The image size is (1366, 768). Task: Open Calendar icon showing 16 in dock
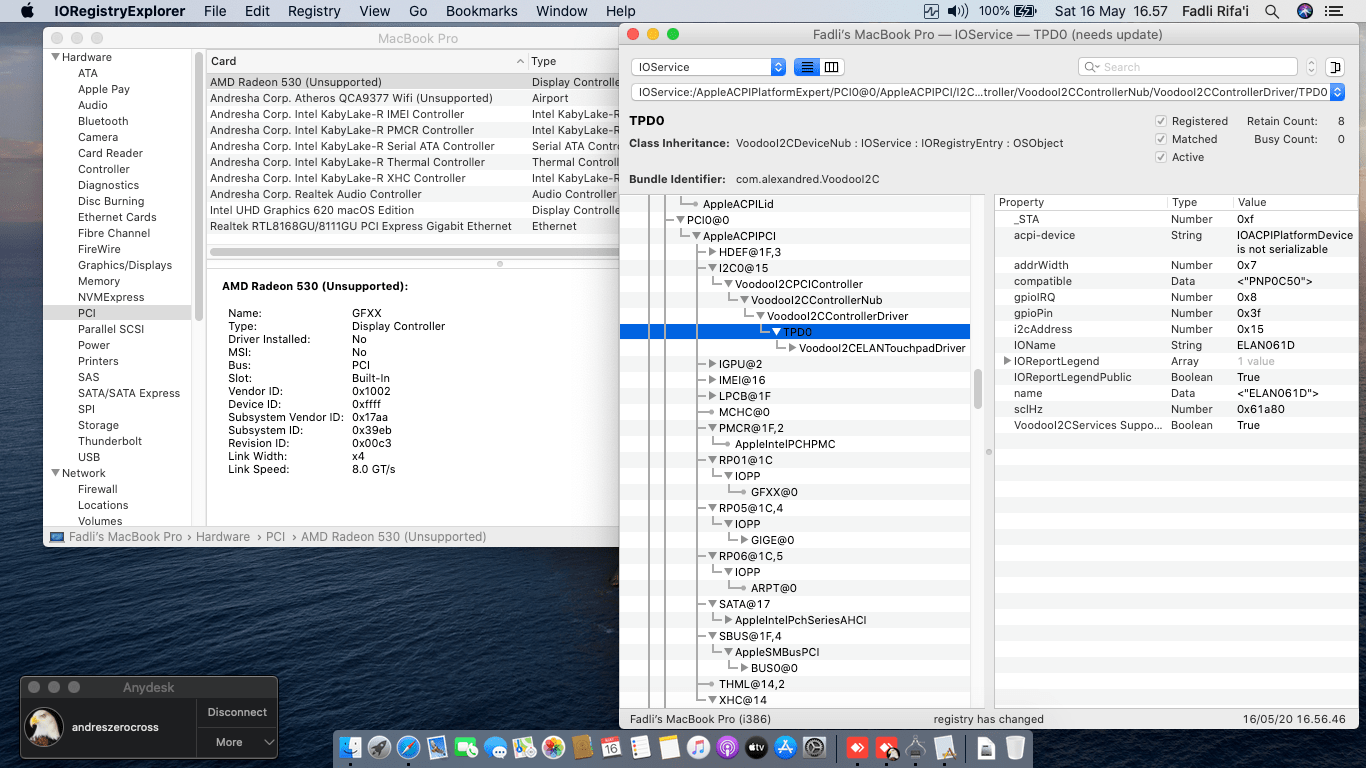pos(611,747)
